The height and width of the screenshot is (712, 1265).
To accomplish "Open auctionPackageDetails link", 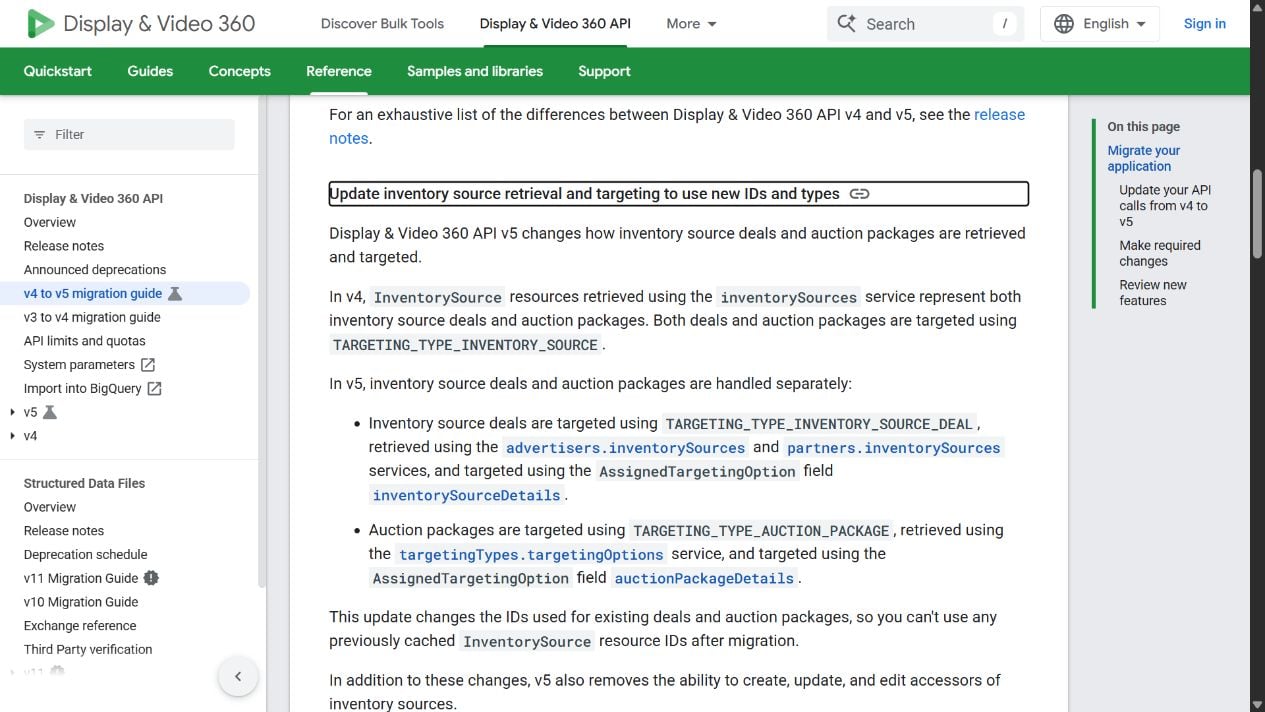I will pos(704,578).
